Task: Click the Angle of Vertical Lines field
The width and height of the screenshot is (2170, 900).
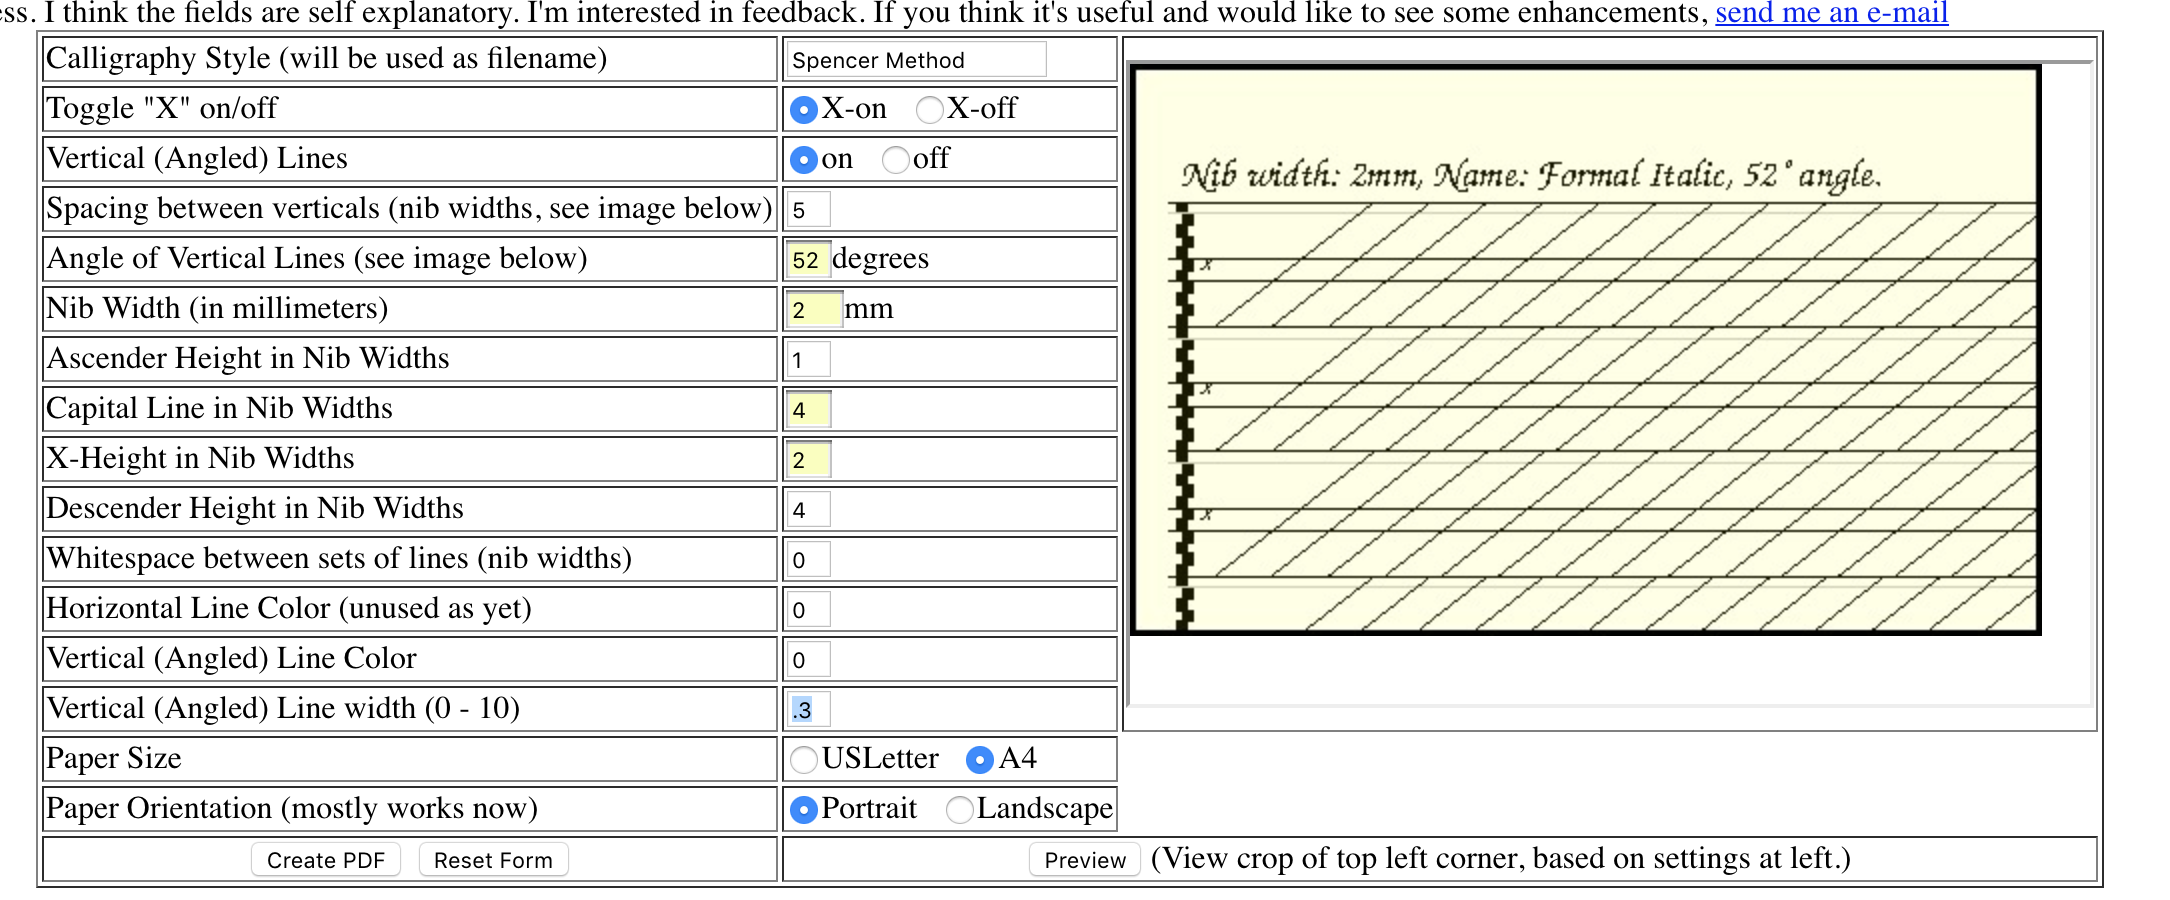Action: click(808, 260)
